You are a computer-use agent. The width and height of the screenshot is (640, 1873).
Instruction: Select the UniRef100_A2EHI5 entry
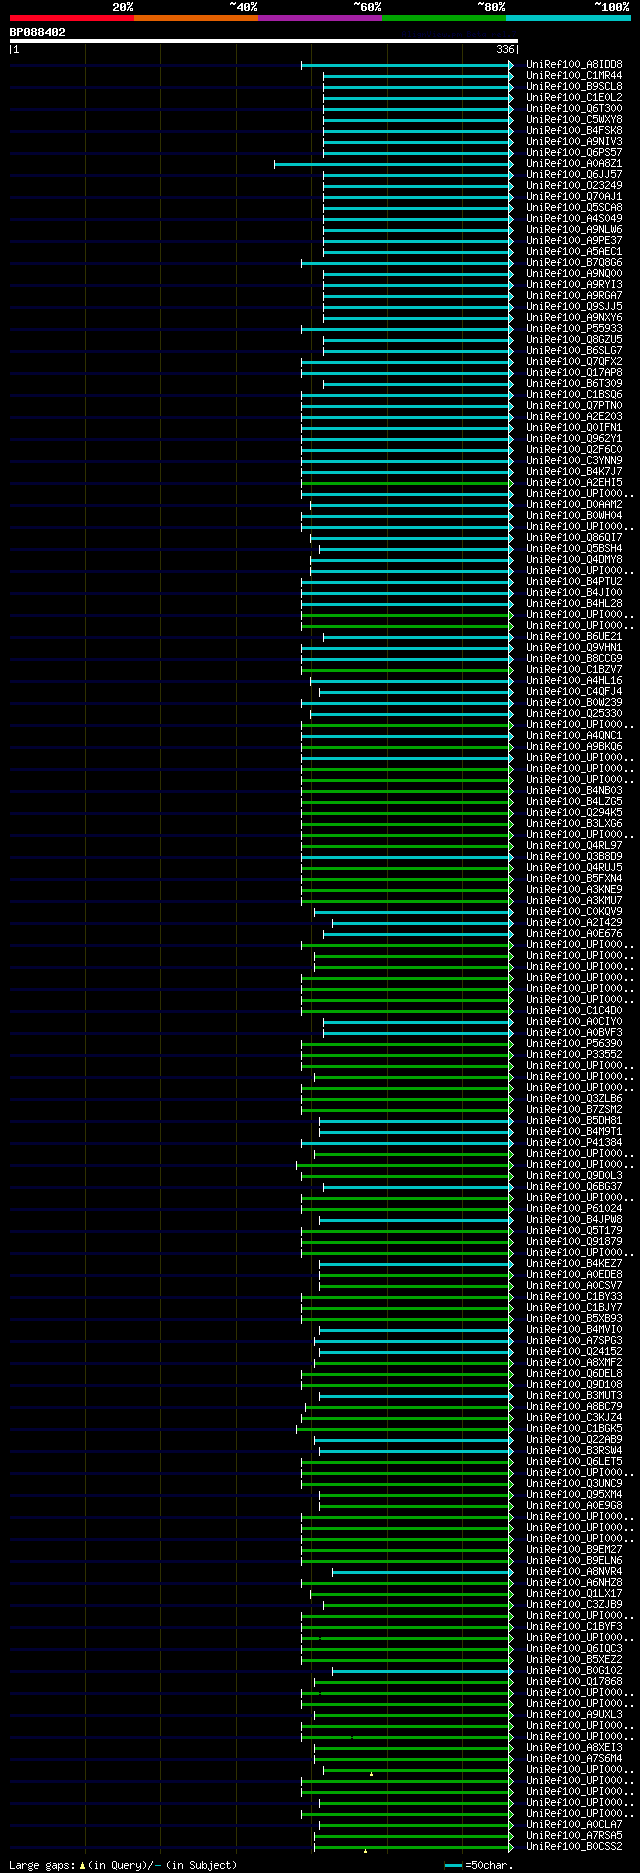pos(574,483)
